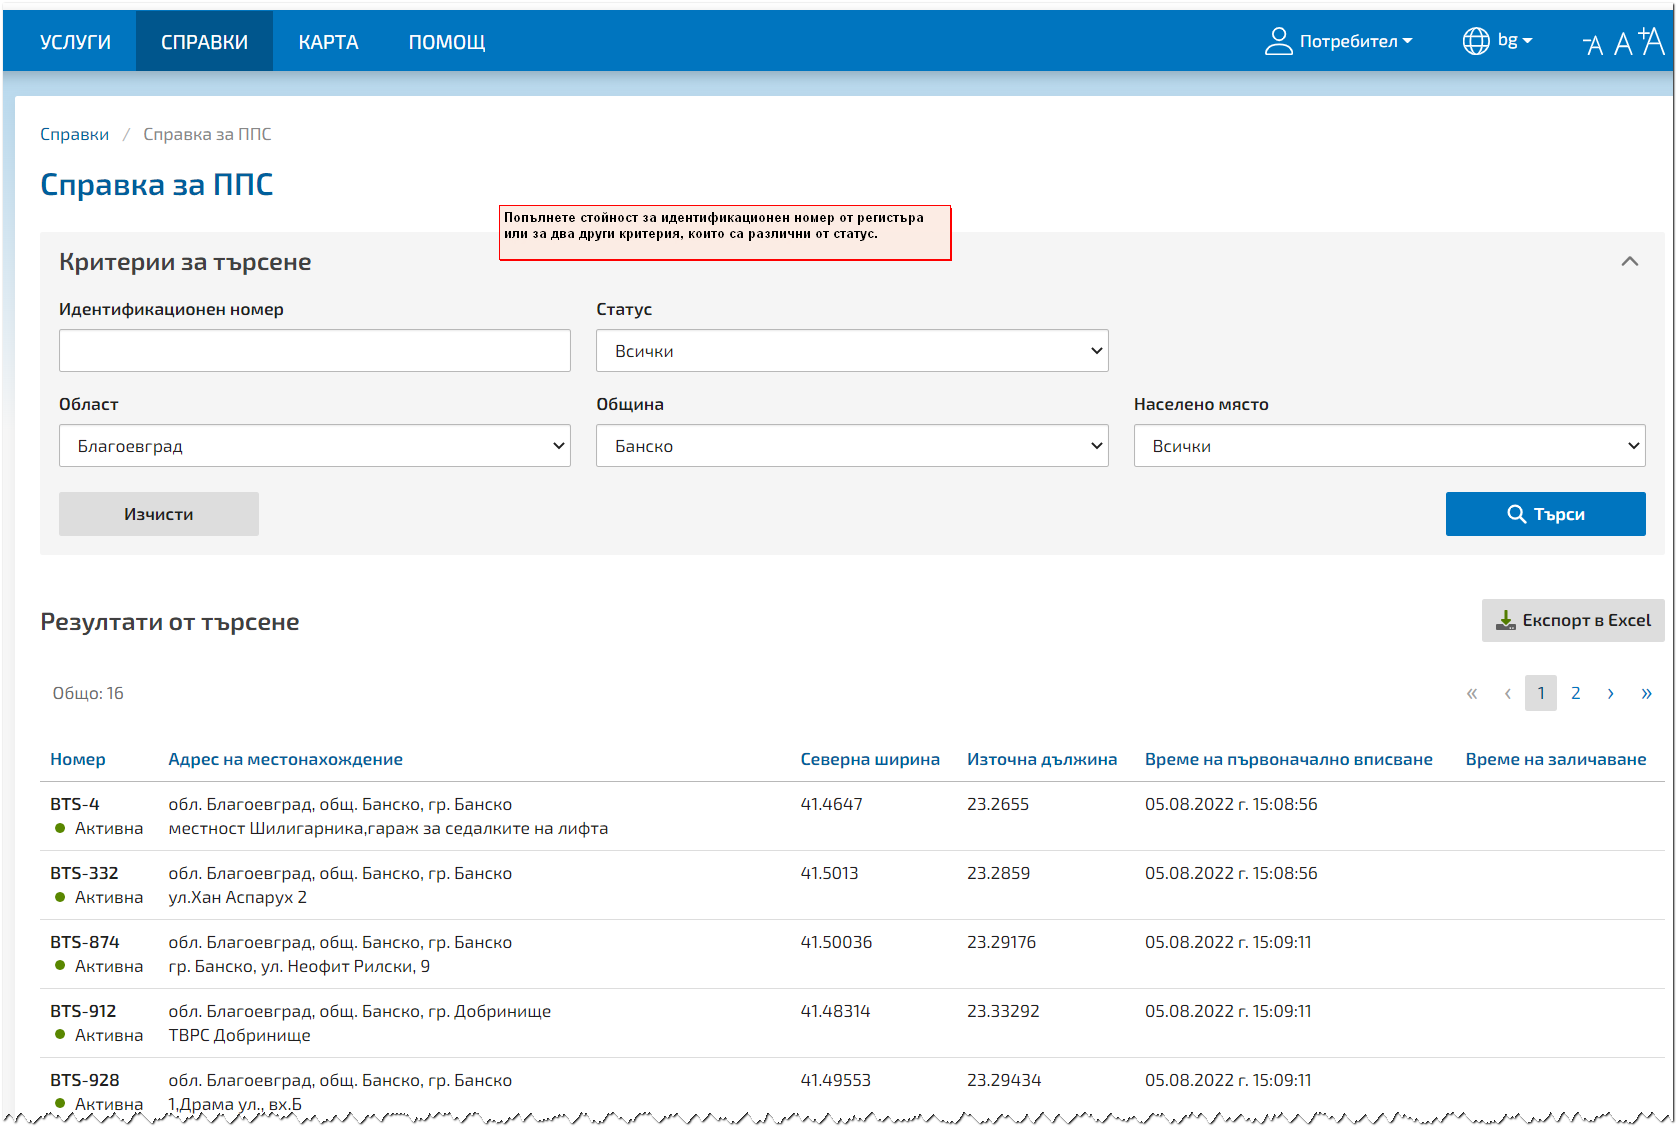Viewport: 1677px width, 1133px height.
Task: Click longitude value 23.33292
Action: (1003, 1011)
